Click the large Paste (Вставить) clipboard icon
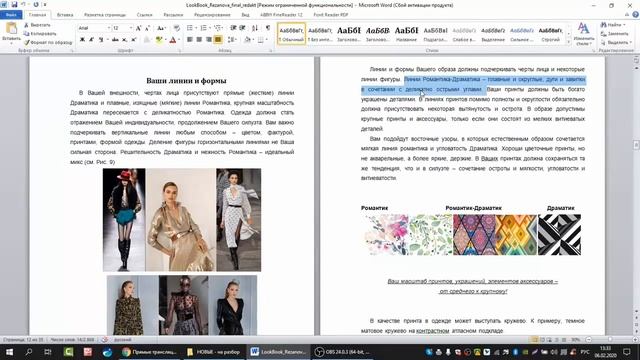Viewport: 640px width, 360px height. point(11,29)
